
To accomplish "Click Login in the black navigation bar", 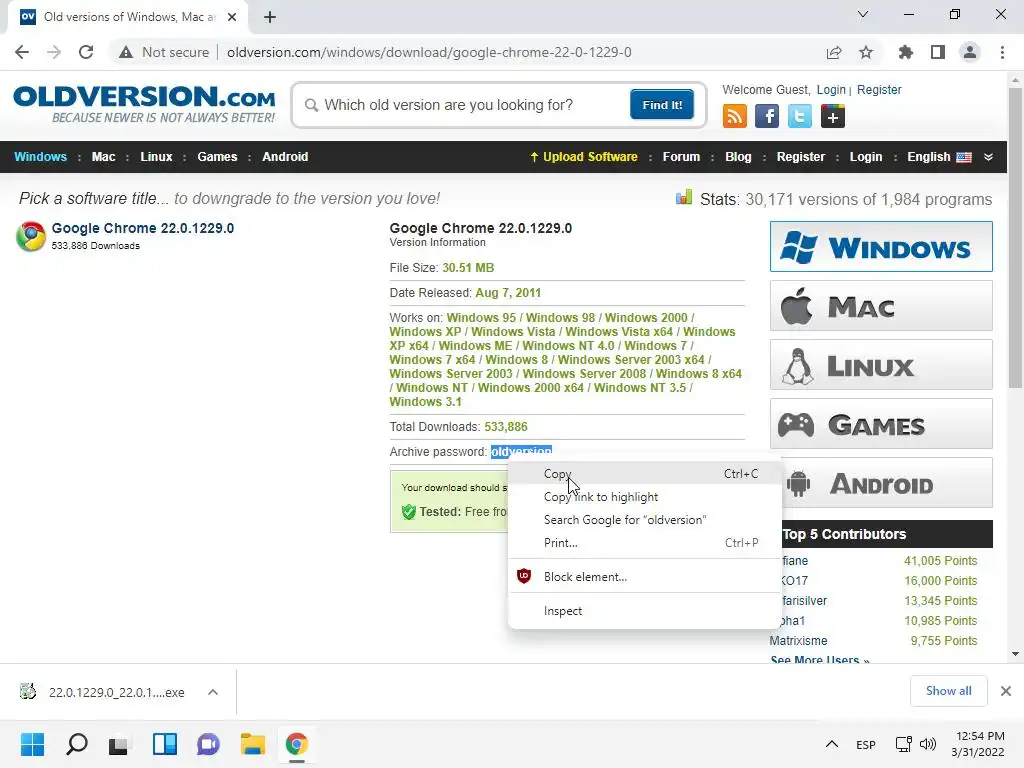I will [x=866, y=157].
